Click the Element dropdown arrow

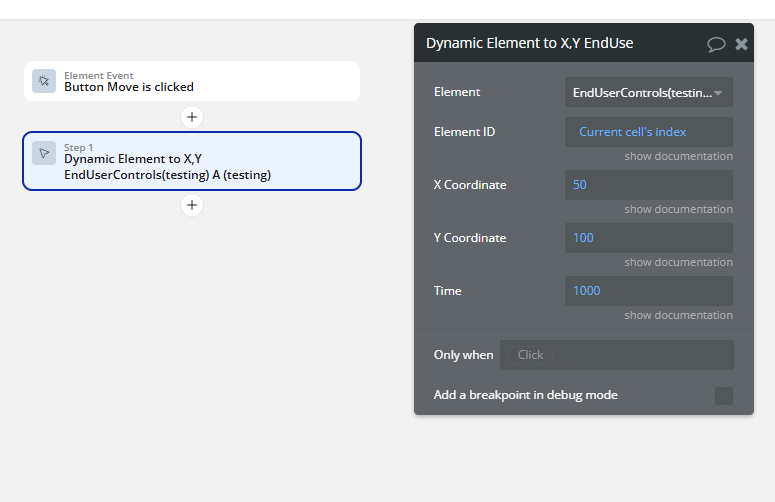point(718,93)
